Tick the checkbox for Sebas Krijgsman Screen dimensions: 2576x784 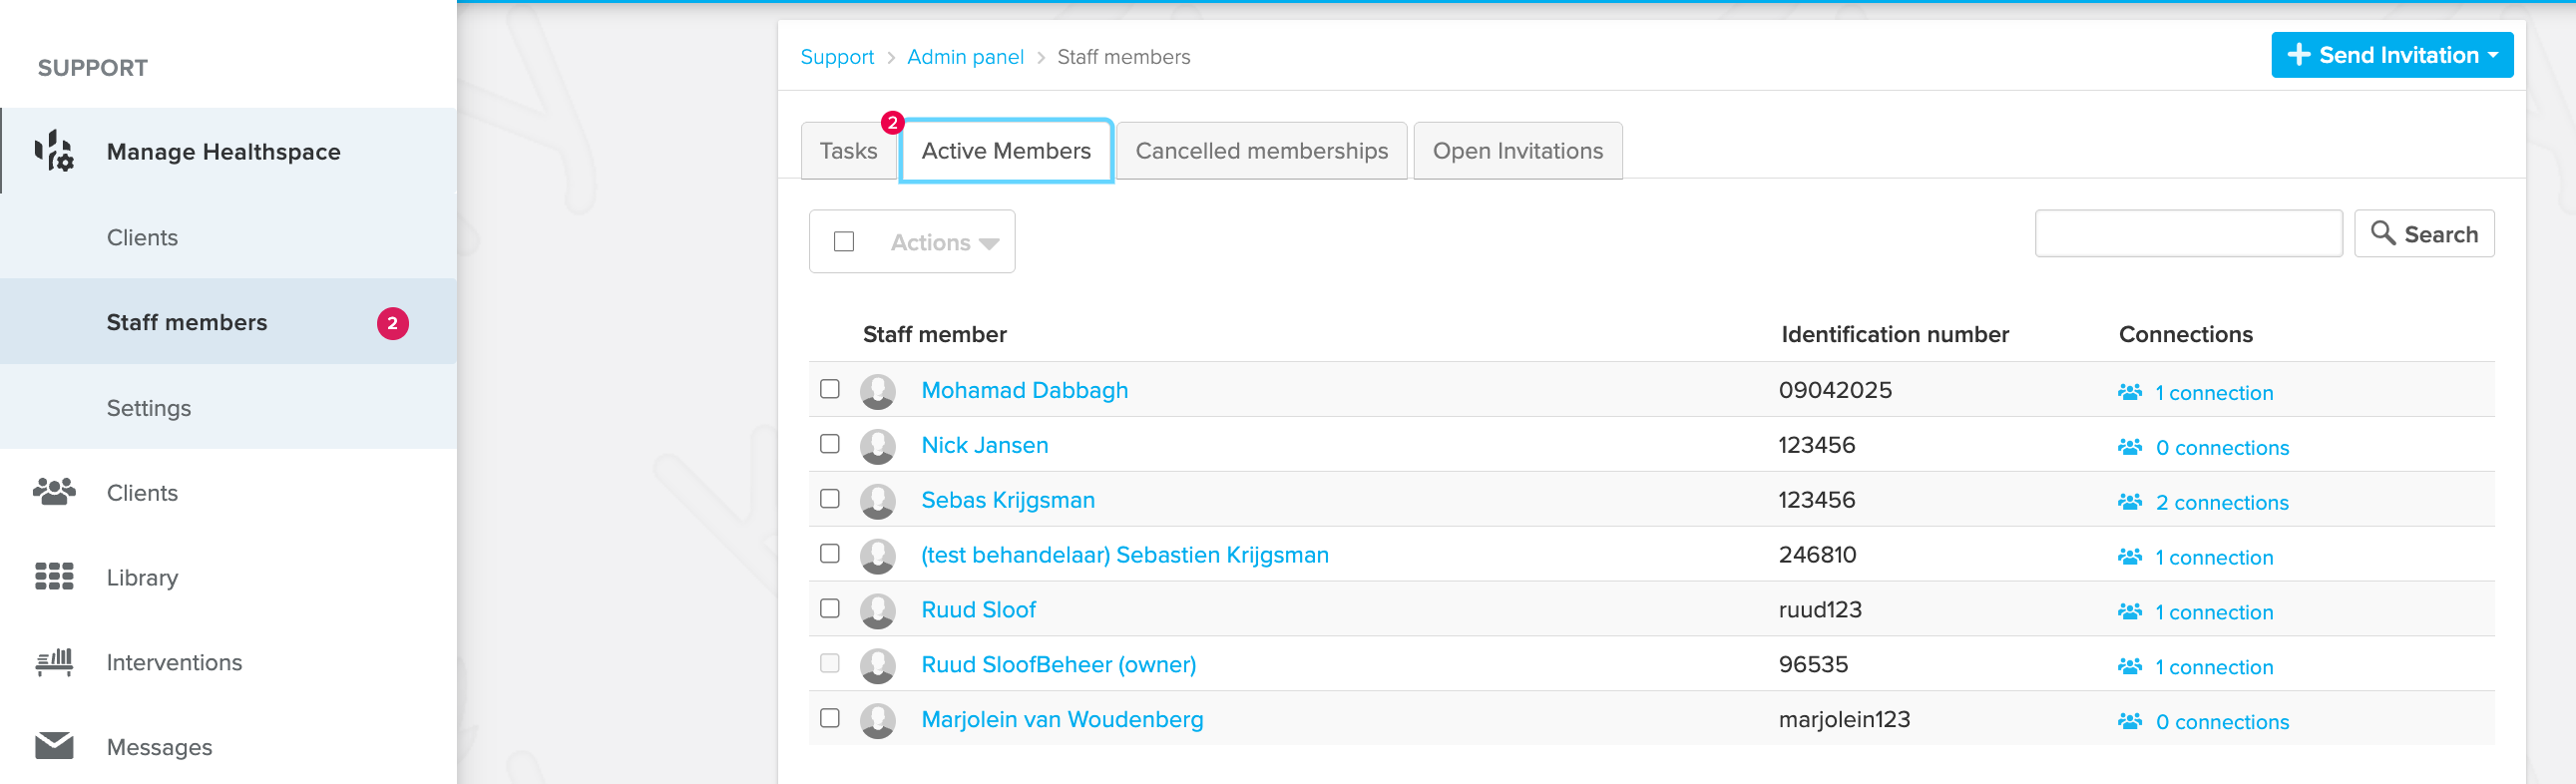[x=830, y=498]
